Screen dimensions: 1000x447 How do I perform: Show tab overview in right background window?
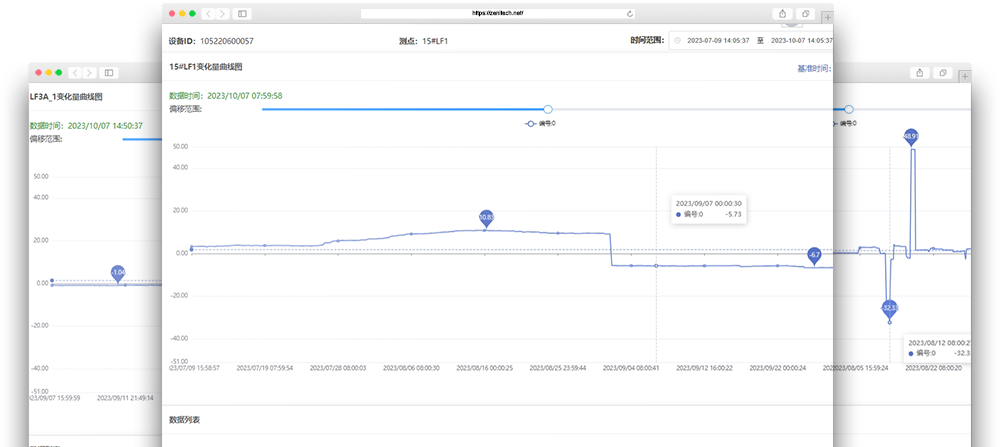(943, 73)
